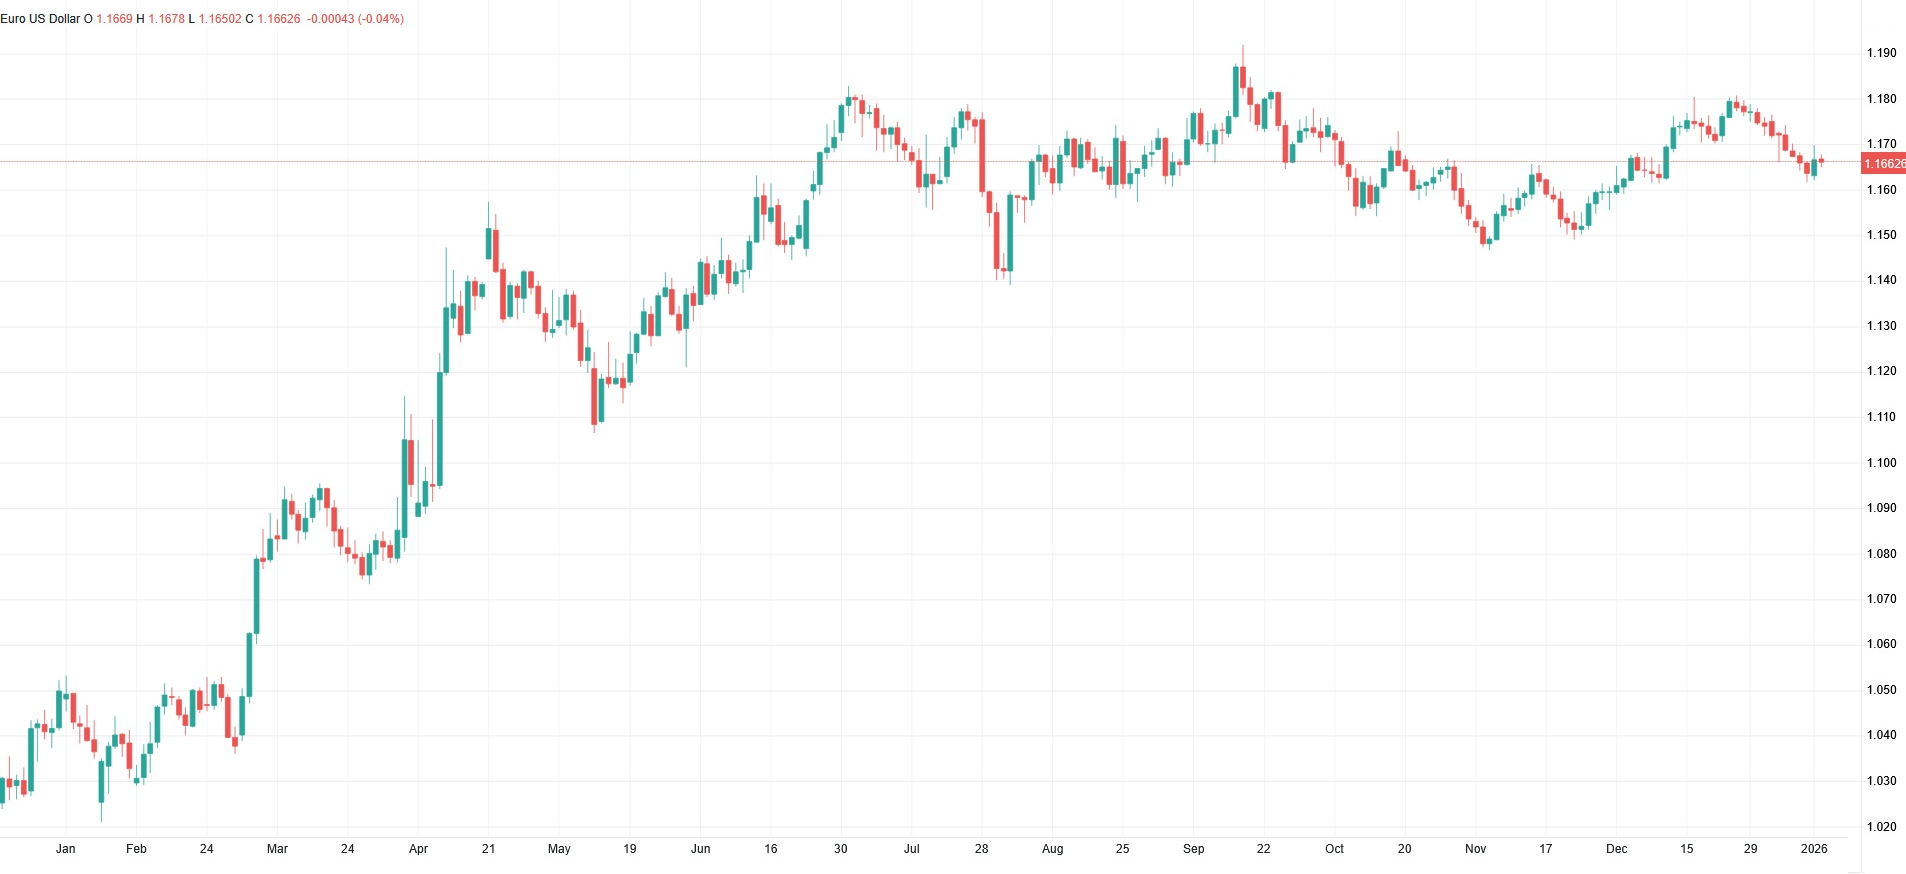Screen dimensions: 1906x874
Task: Click the Jul label on time axis
Action: coord(911,849)
